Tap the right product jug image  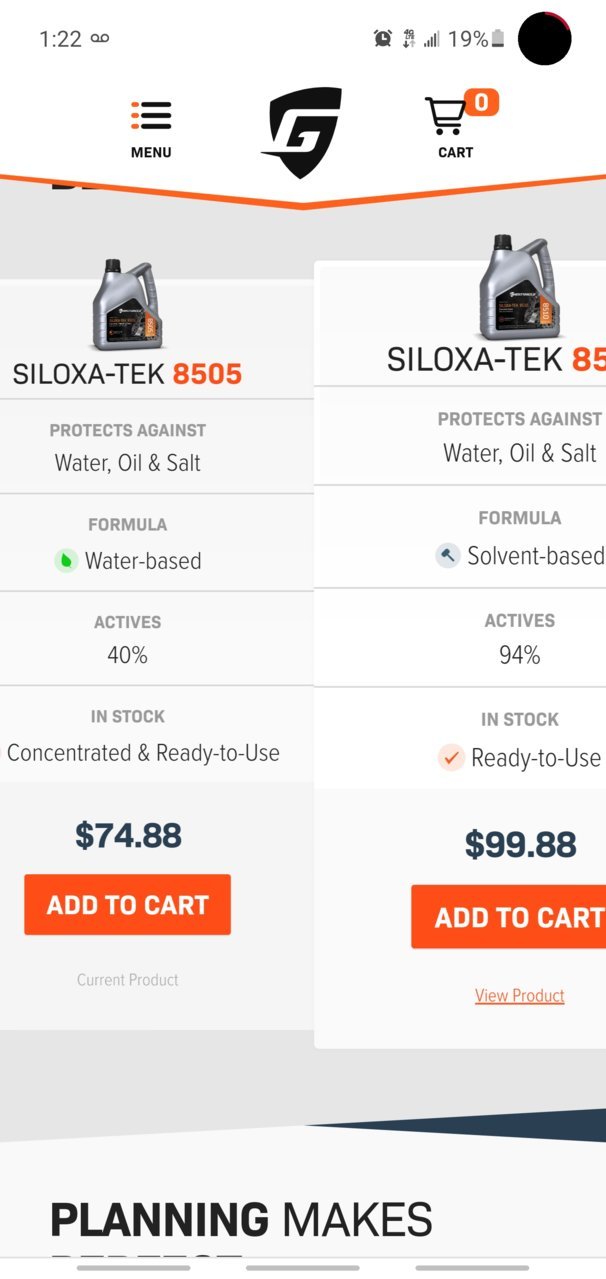512,288
